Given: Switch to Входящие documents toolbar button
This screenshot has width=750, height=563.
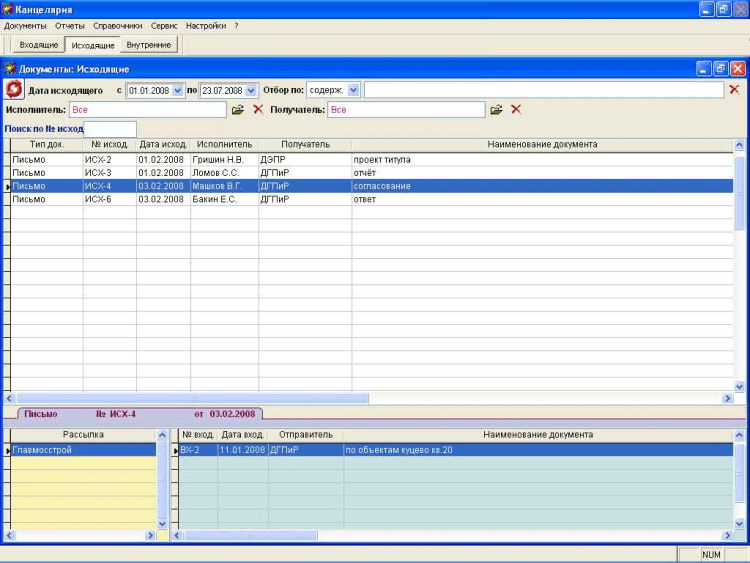Looking at the screenshot, I should [38, 45].
